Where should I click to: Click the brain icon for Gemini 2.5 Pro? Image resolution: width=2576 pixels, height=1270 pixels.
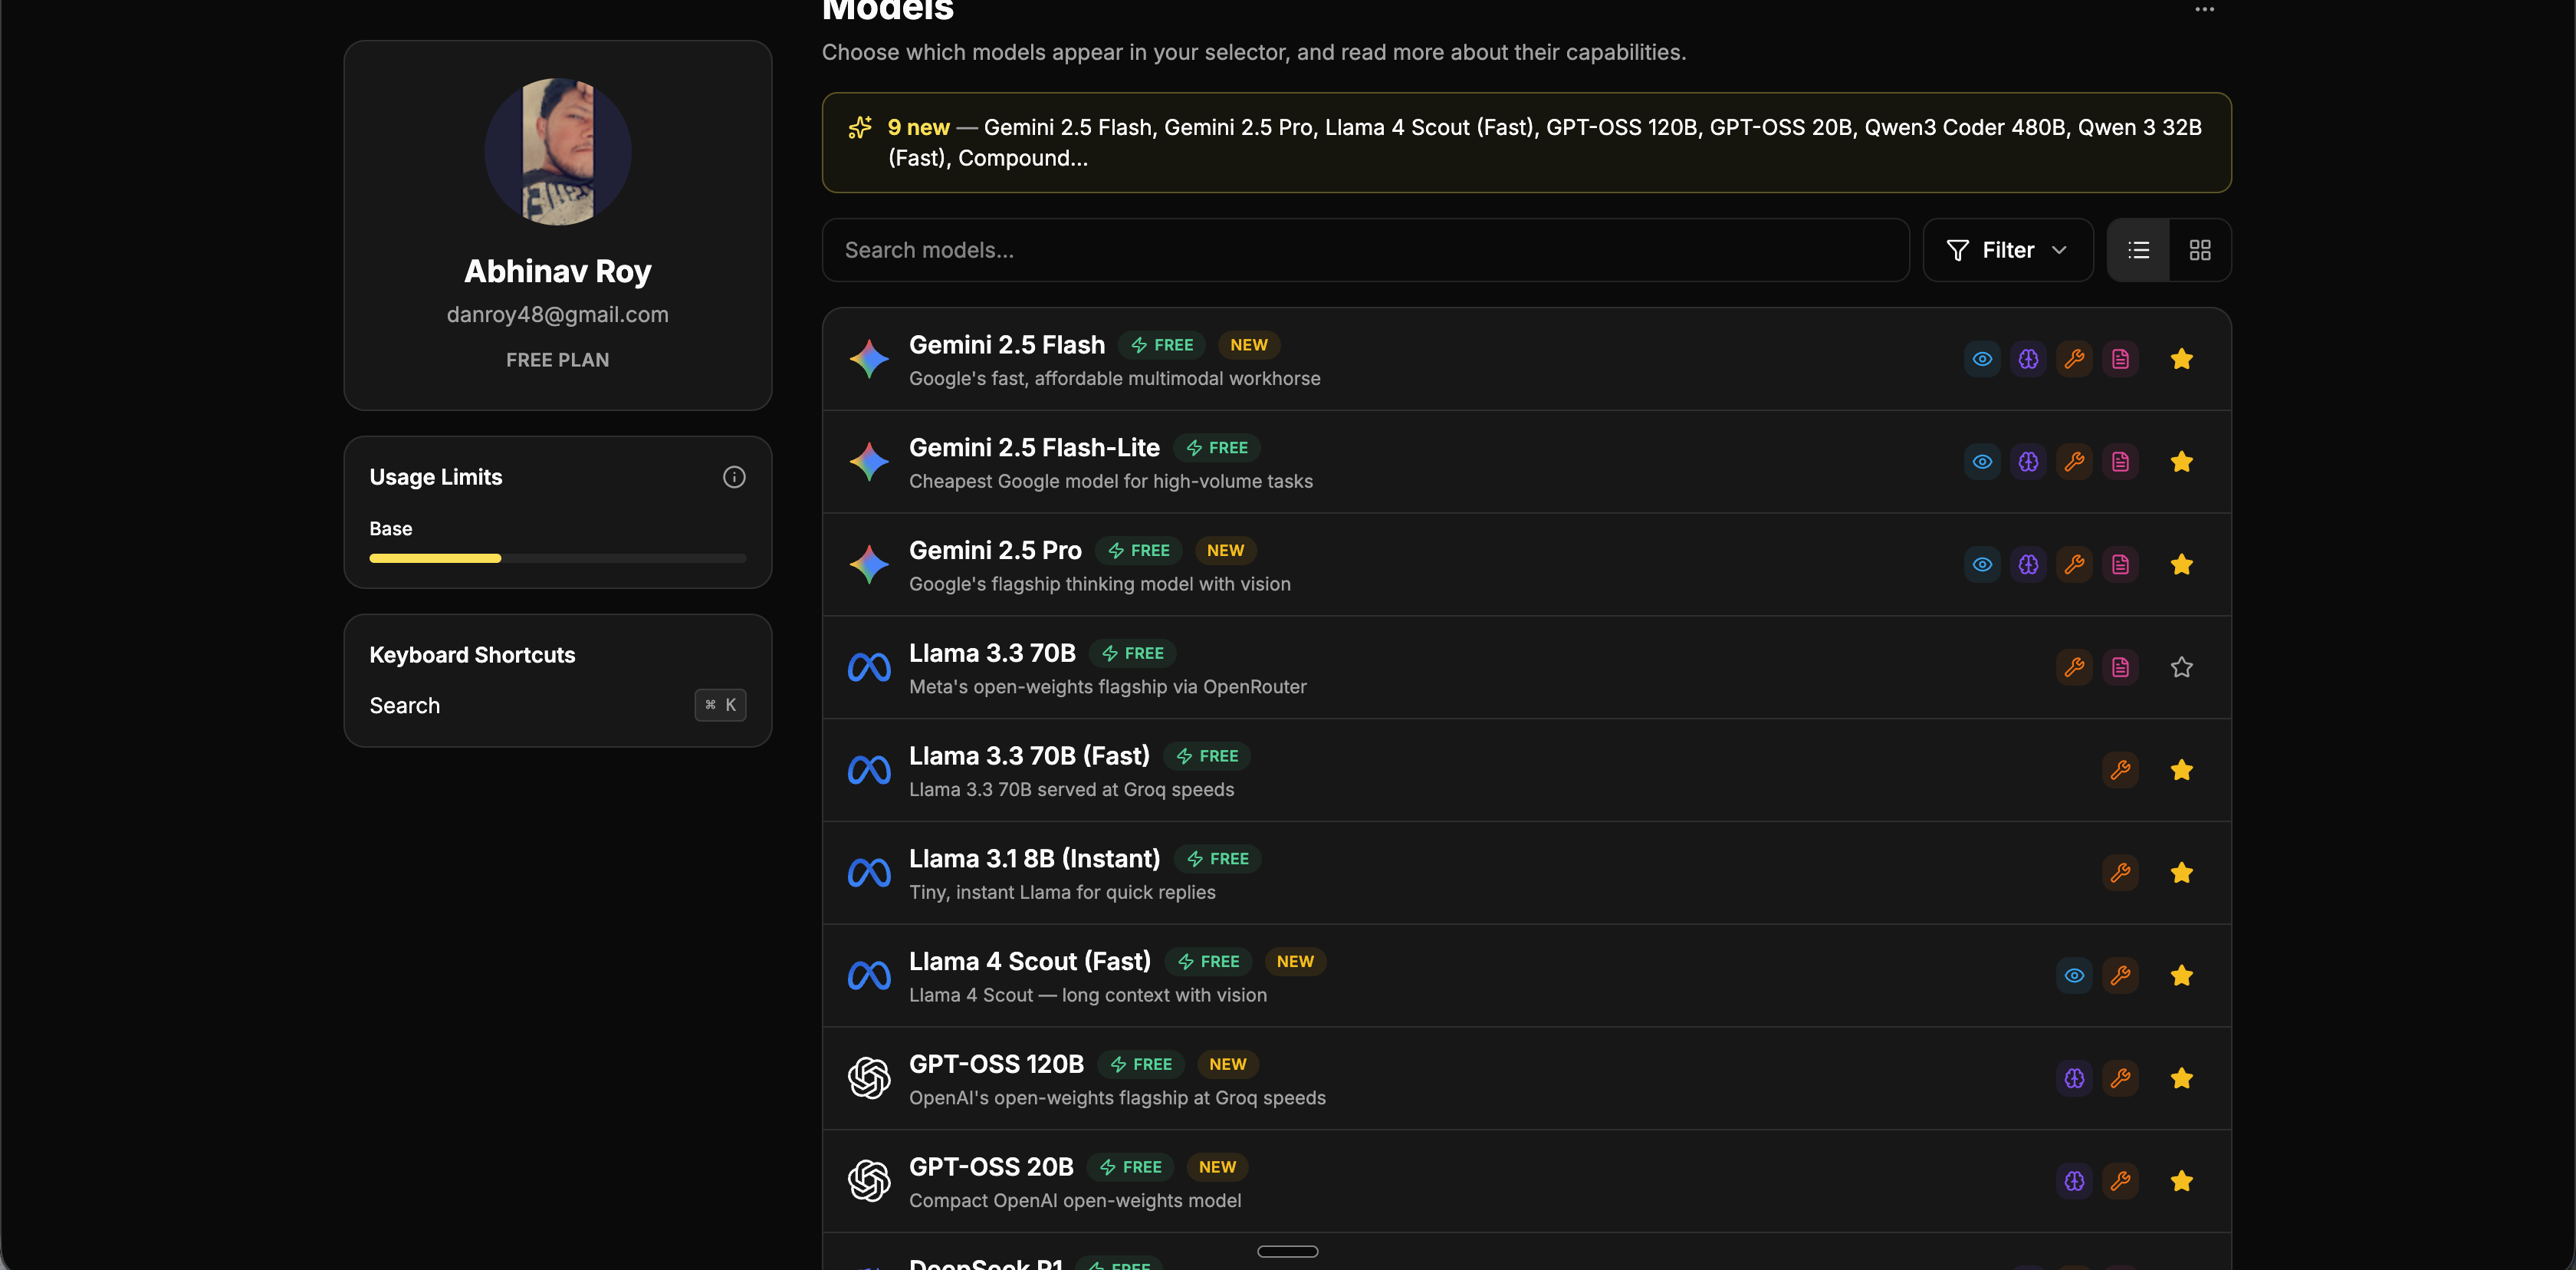[x=2028, y=565]
